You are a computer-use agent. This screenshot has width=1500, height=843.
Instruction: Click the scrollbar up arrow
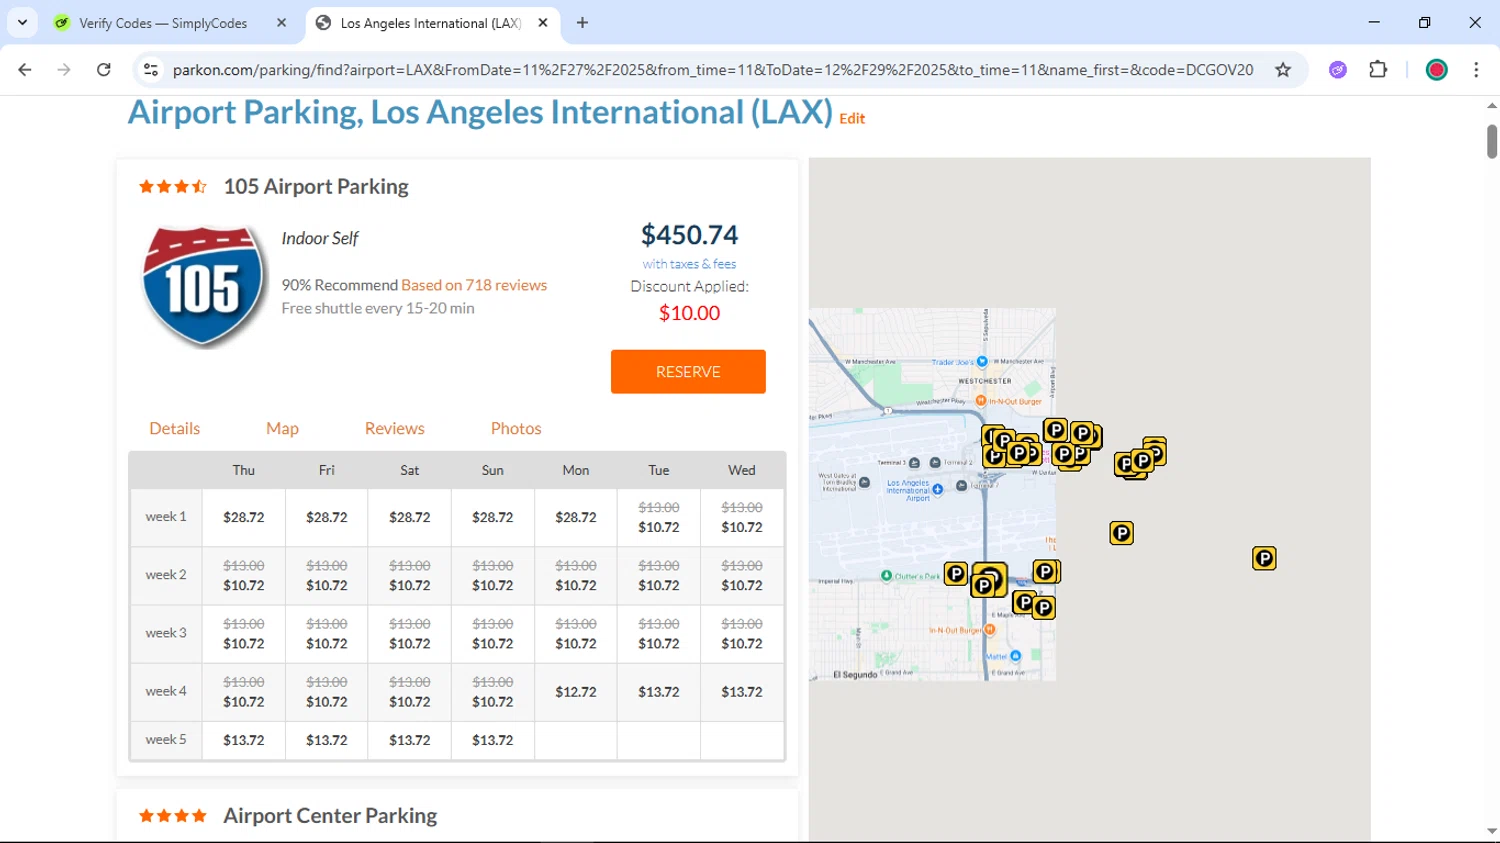[x=1492, y=105]
